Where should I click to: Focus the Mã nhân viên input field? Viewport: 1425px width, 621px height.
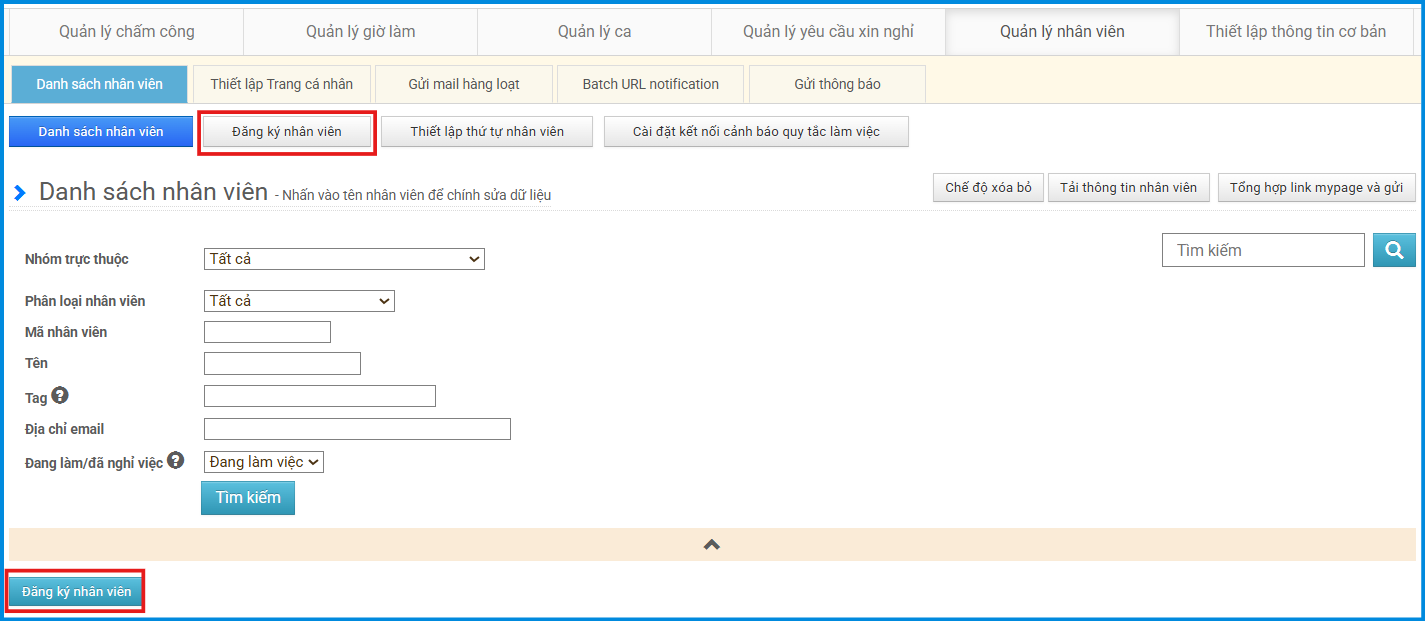tap(267, 332)
